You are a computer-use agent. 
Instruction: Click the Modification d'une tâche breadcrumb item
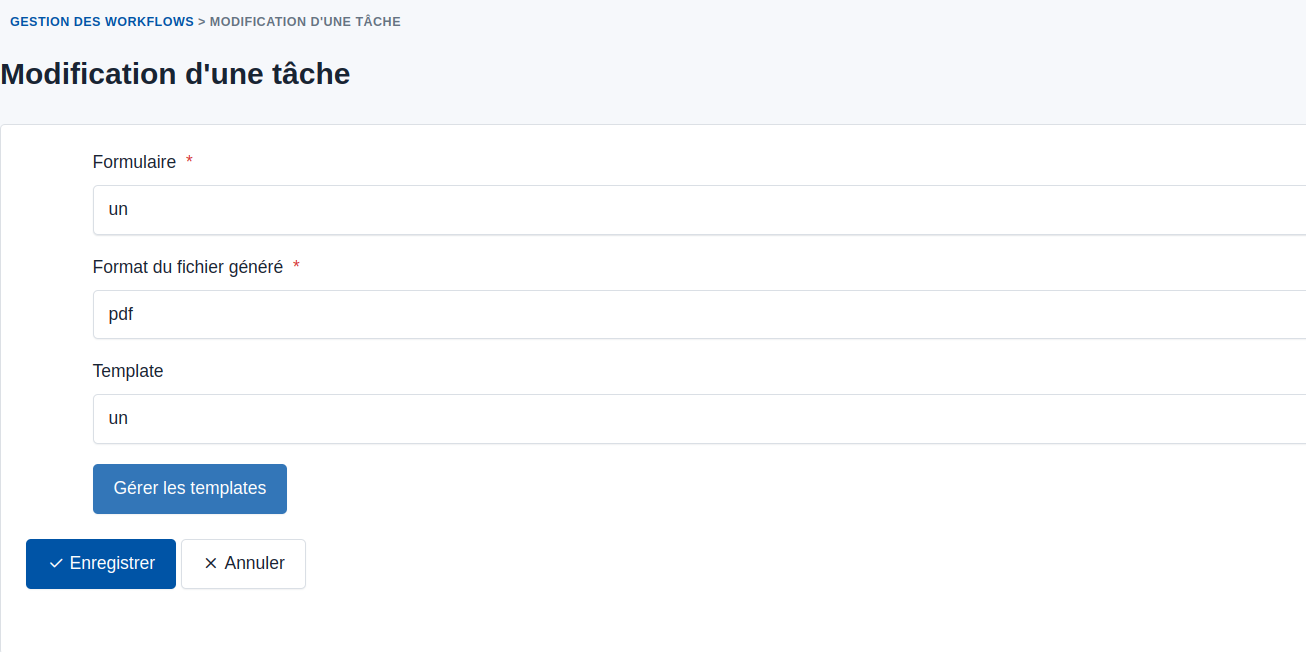tap(305, 22)
